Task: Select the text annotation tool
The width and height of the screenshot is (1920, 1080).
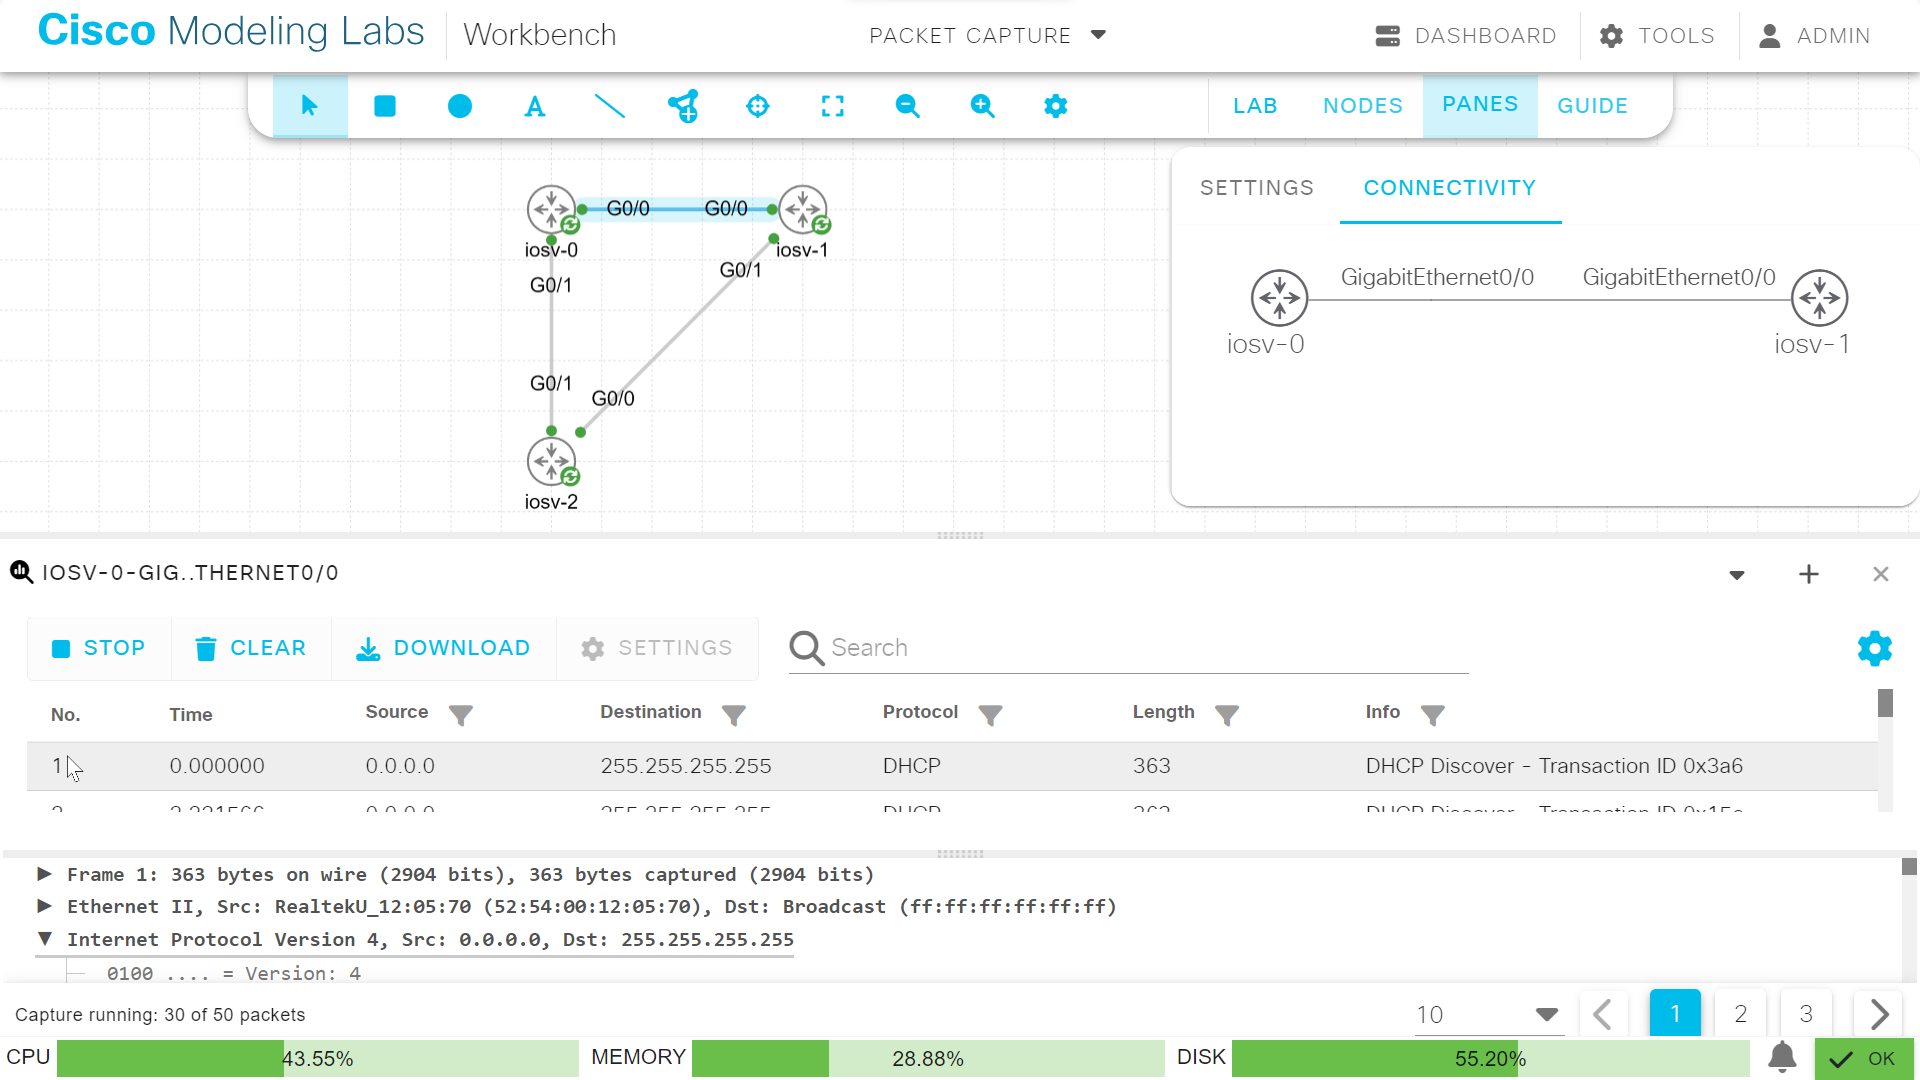Action: click(535, 106)
